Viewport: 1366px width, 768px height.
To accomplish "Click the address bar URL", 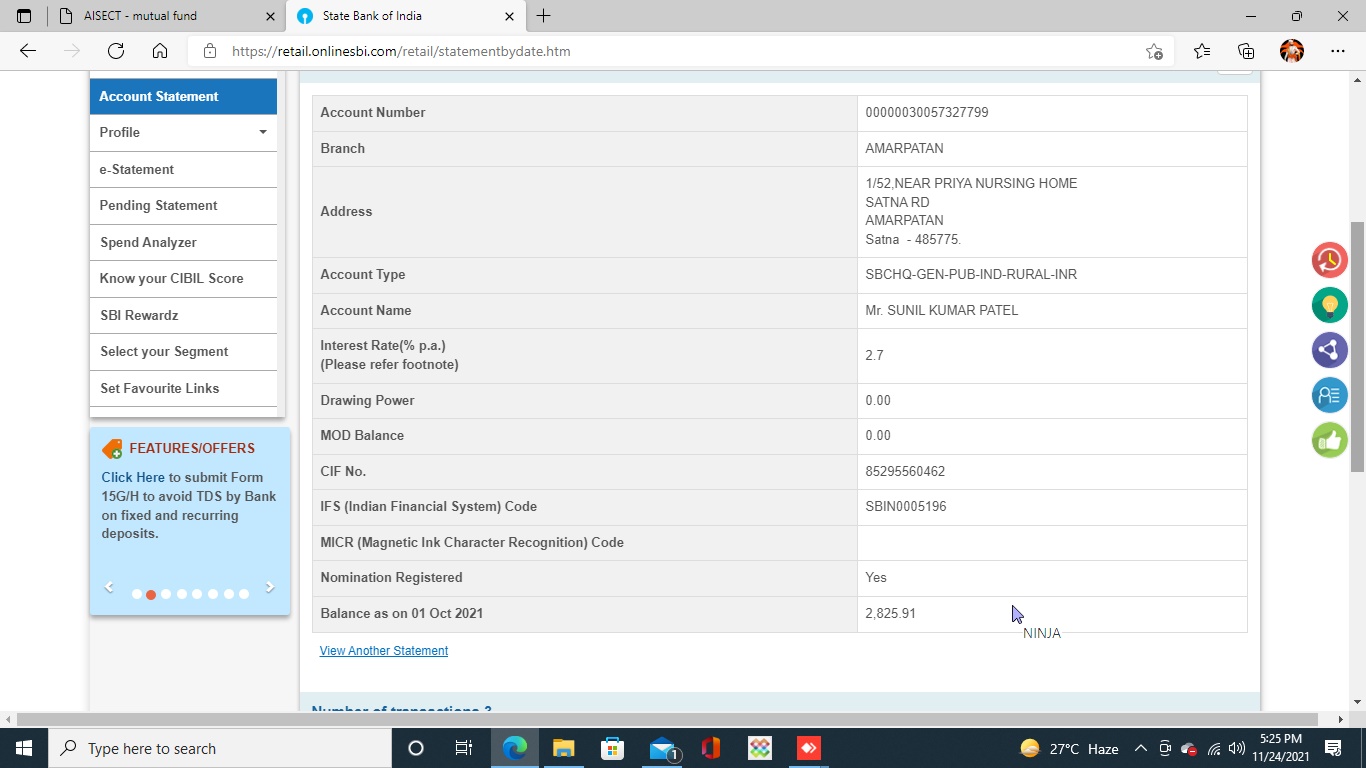I will pos(401,51).
